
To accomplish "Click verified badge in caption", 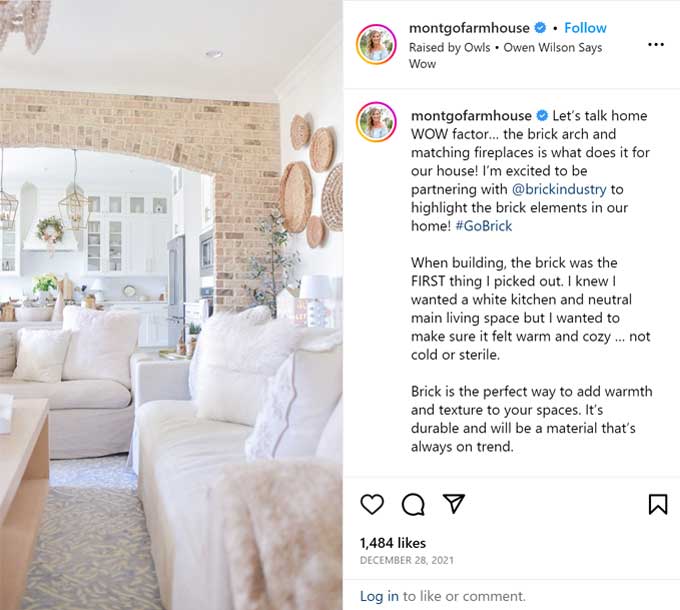I will pos(542,115).
